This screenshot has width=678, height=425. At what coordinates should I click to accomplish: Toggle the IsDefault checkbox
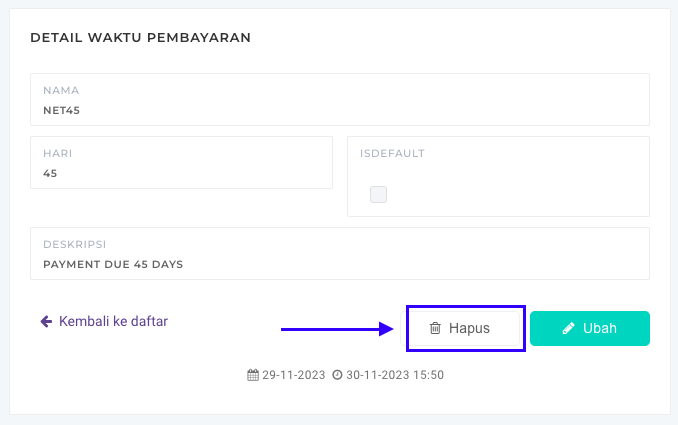point(378,194)
